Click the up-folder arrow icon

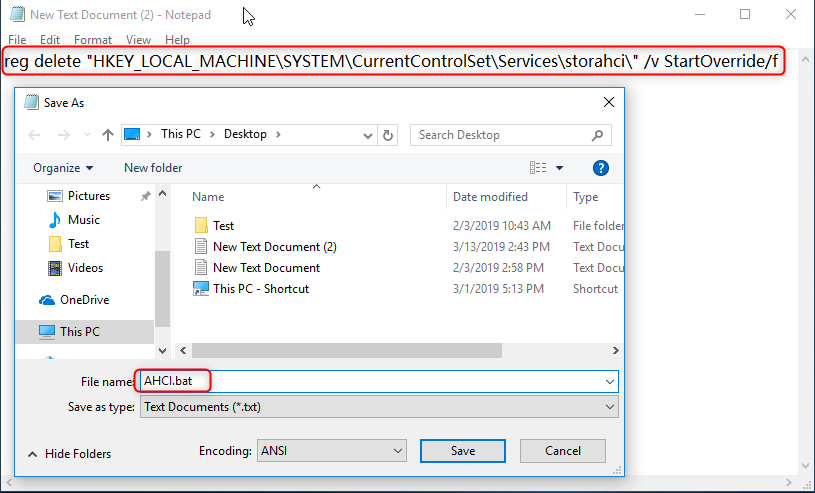pos(108,135)
